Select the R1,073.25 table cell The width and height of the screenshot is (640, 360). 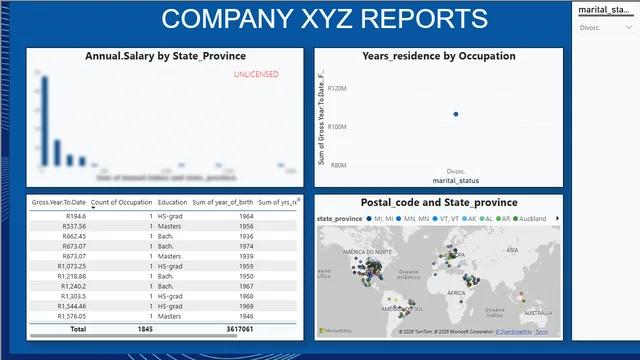(72, 266)
